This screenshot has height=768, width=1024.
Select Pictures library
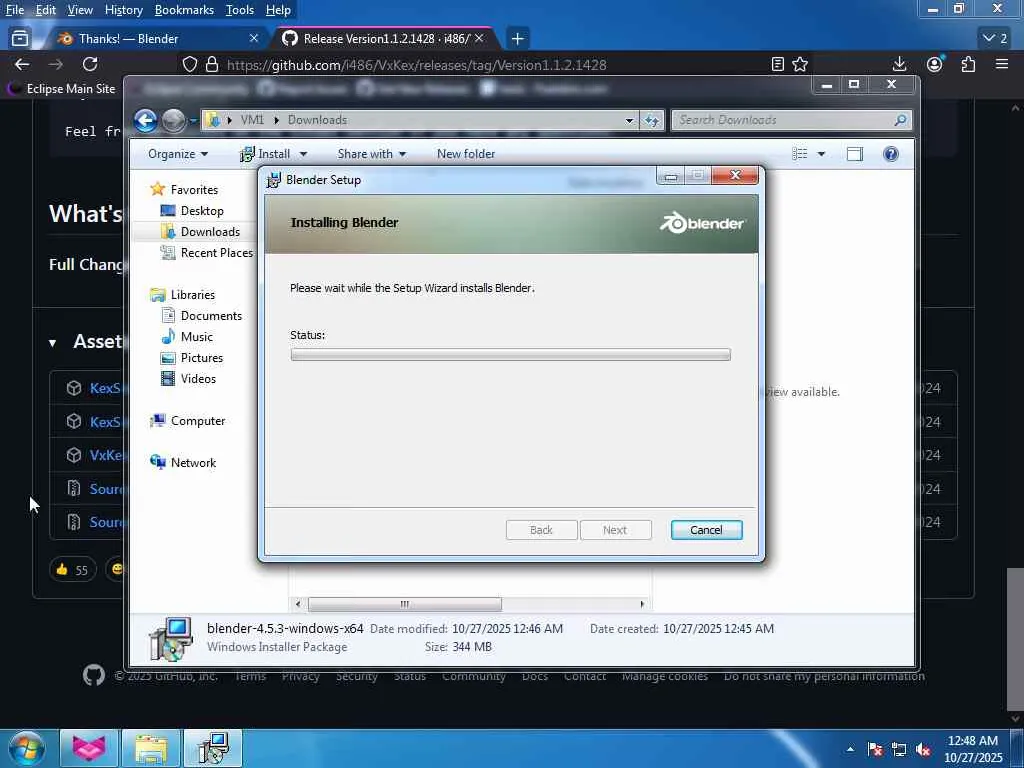[201, 357]
